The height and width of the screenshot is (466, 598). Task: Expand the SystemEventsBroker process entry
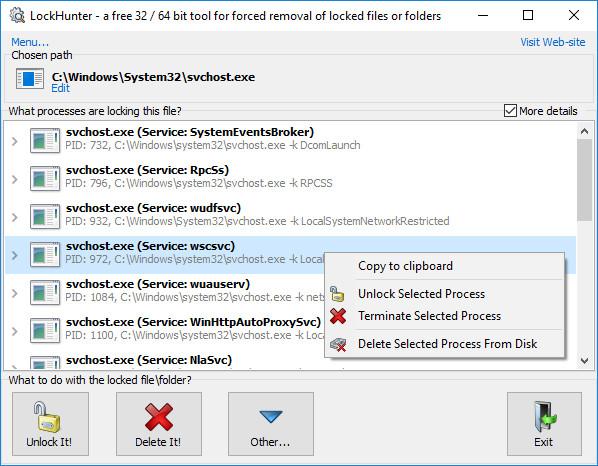pyautogui.click(x=14, y=141)
